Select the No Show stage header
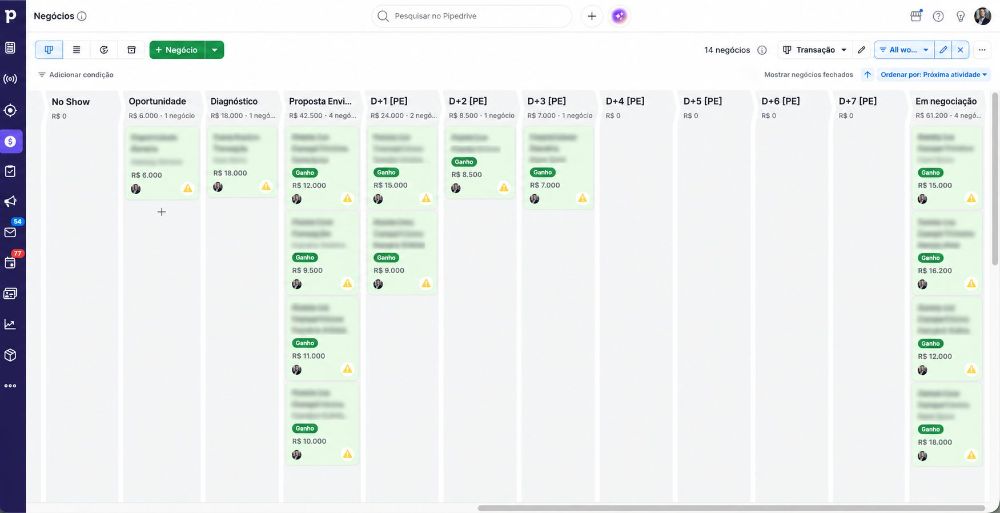This screenshot has height=513, width=1000. click(x=71, y=101)
